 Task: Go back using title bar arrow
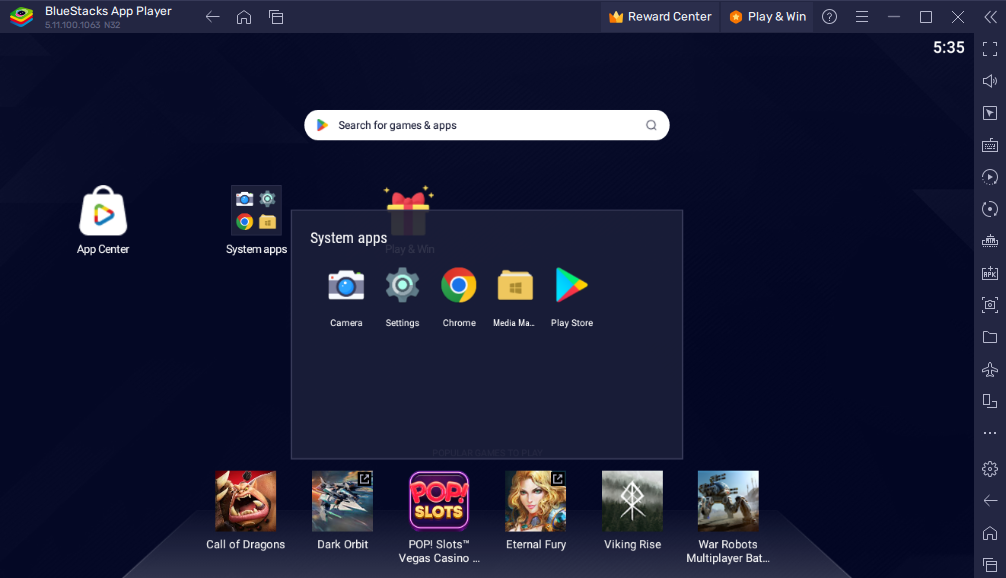212,17
